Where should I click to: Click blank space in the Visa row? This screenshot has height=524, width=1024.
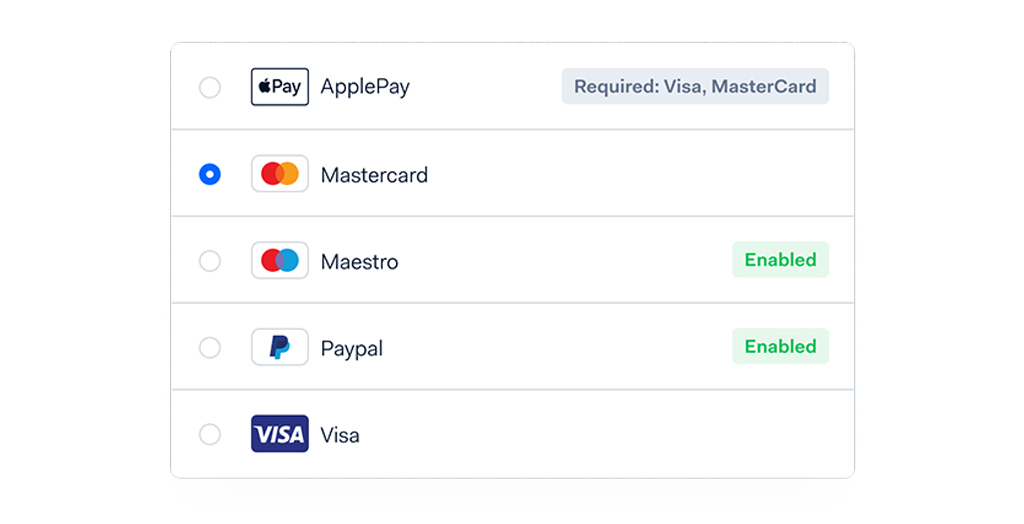point(601,434)
